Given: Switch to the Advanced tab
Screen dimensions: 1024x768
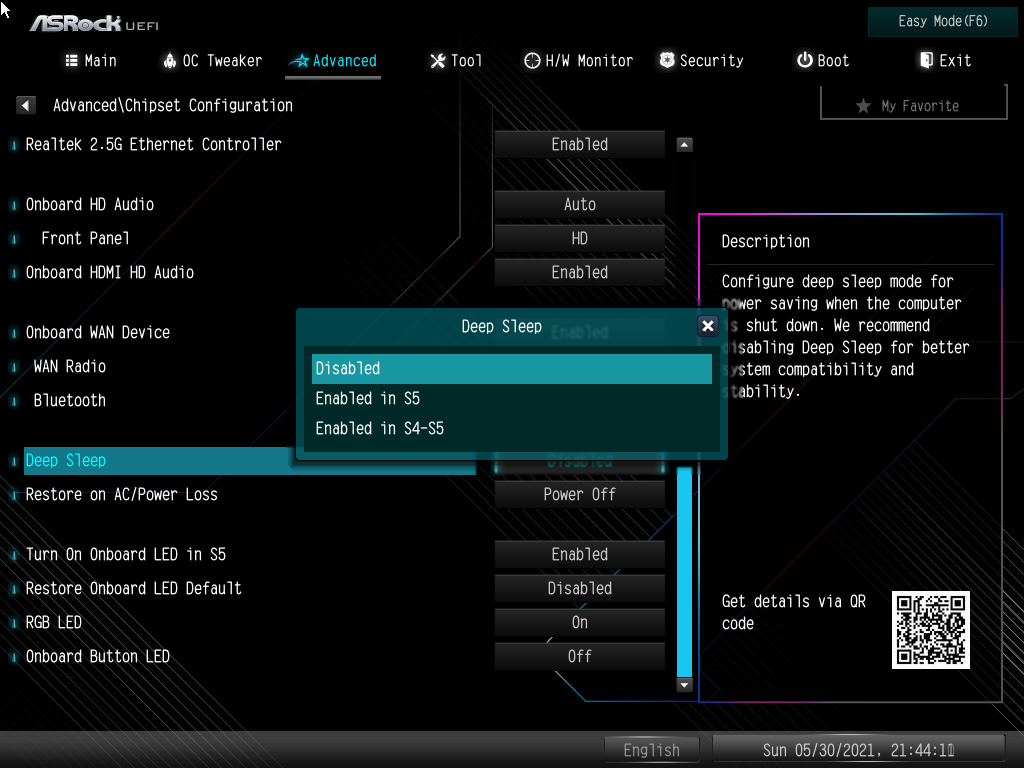Looking at the screenshot, I should (x=334, y=61).
